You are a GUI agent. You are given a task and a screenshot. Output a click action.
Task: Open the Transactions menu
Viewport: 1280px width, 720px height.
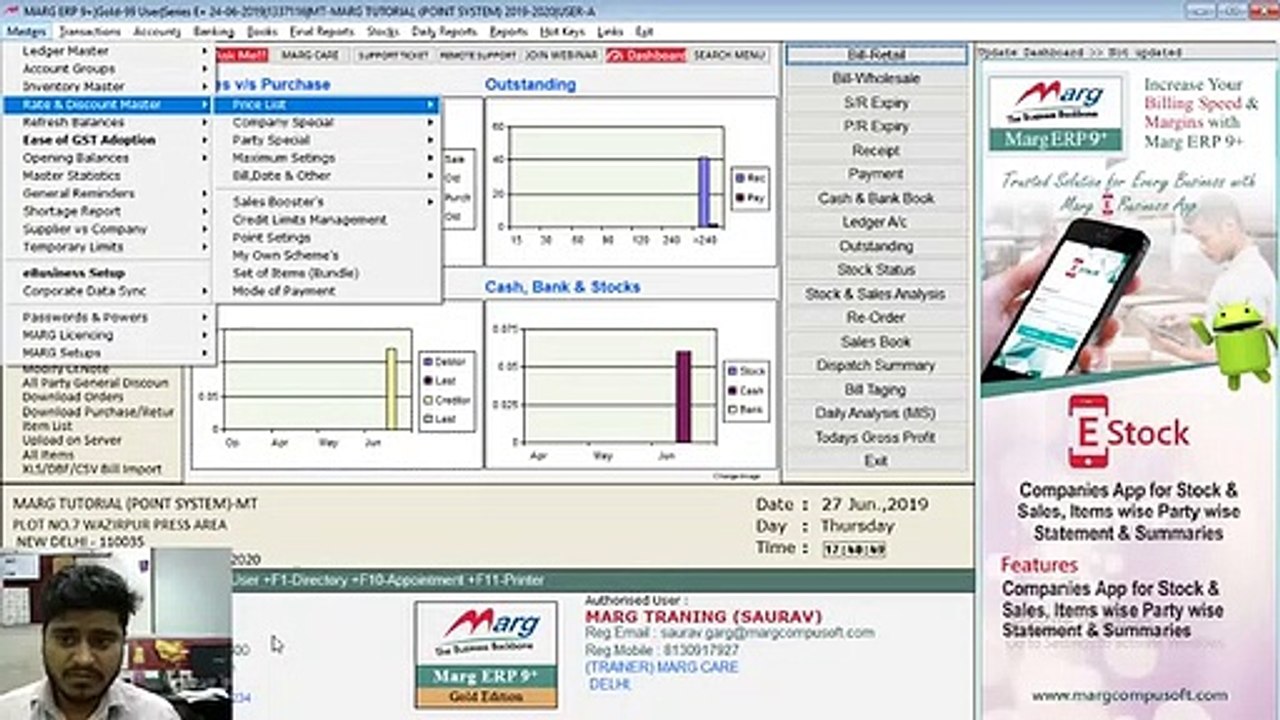coord(89,32)
